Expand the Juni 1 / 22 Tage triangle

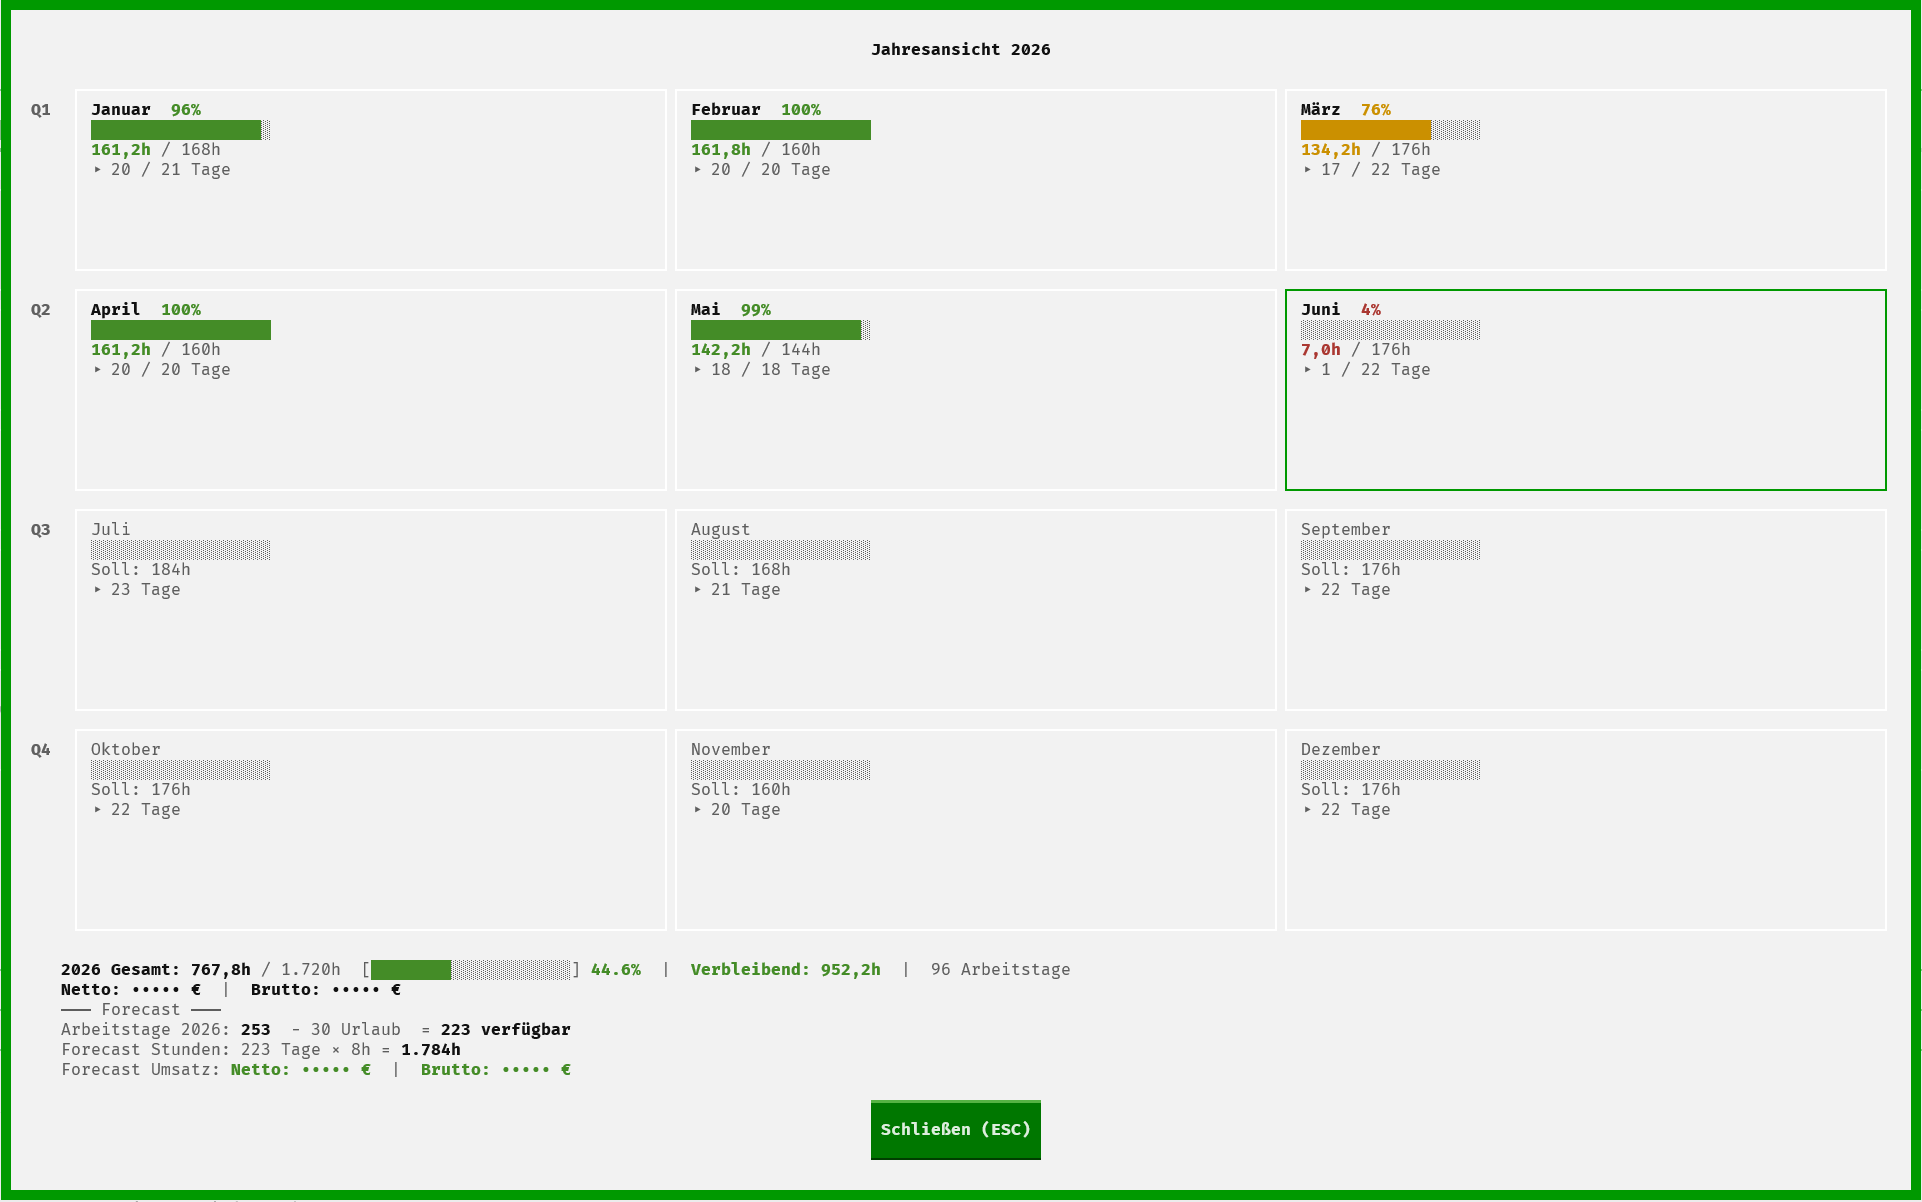[1308, 370]
